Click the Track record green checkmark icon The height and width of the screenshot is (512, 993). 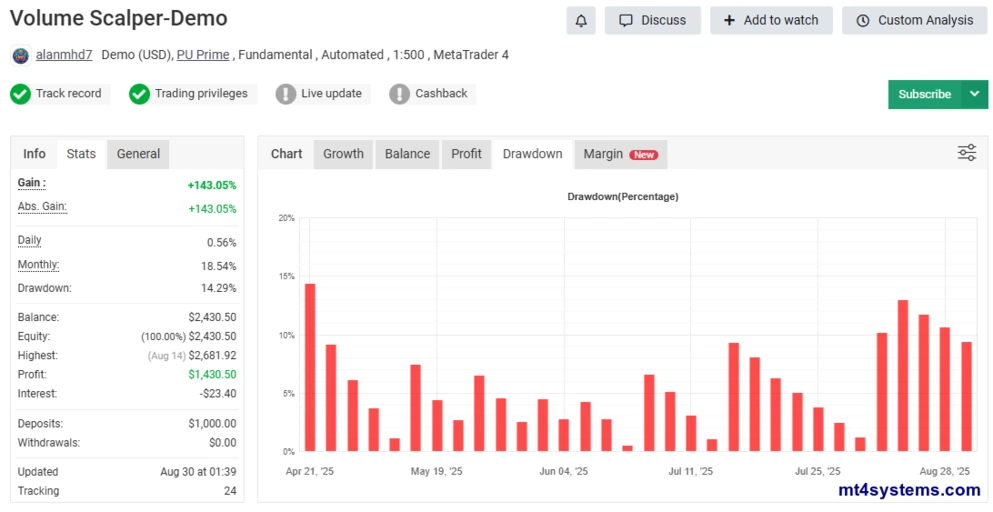tap(20, 94)
